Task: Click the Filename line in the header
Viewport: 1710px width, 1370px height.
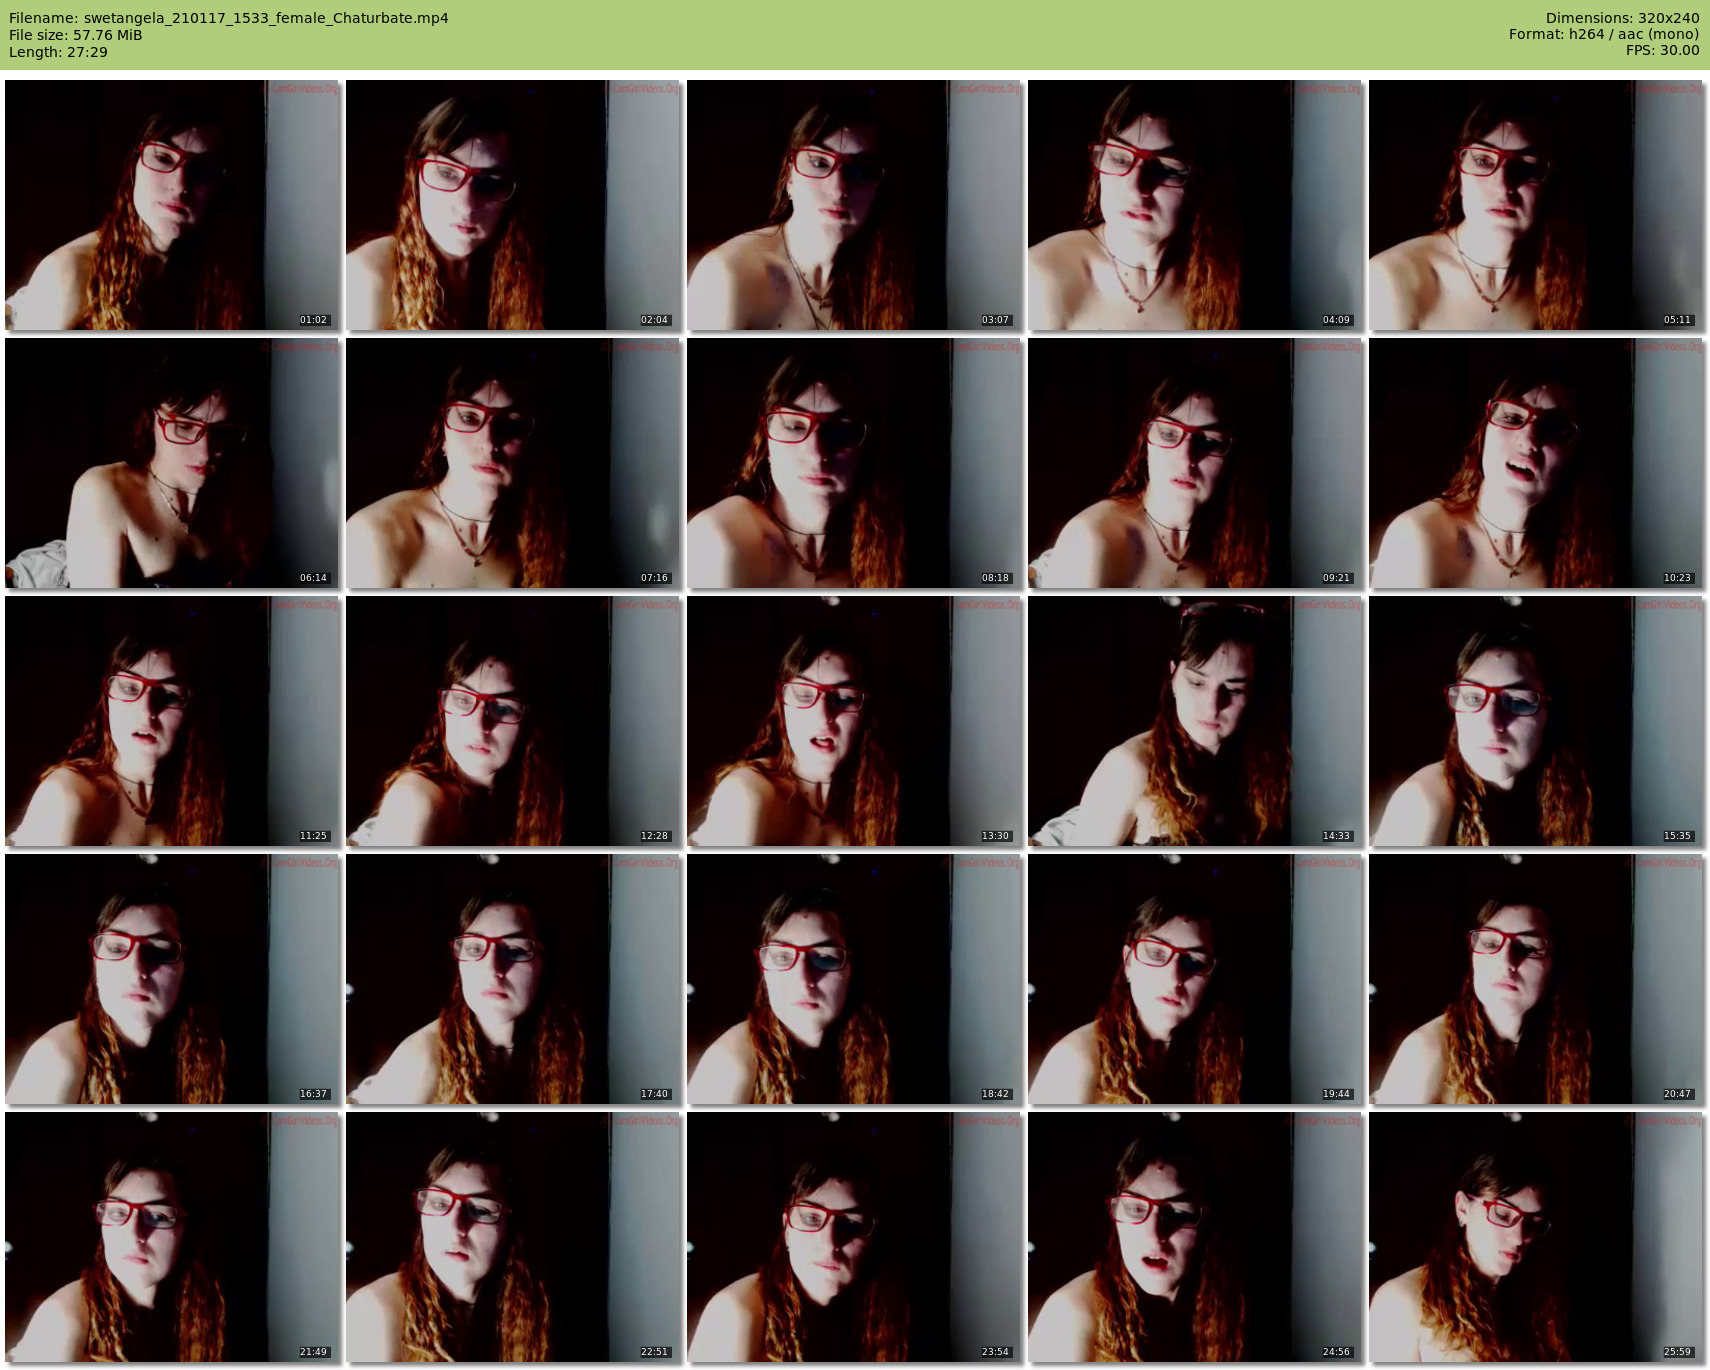Action: coord(229,18)
